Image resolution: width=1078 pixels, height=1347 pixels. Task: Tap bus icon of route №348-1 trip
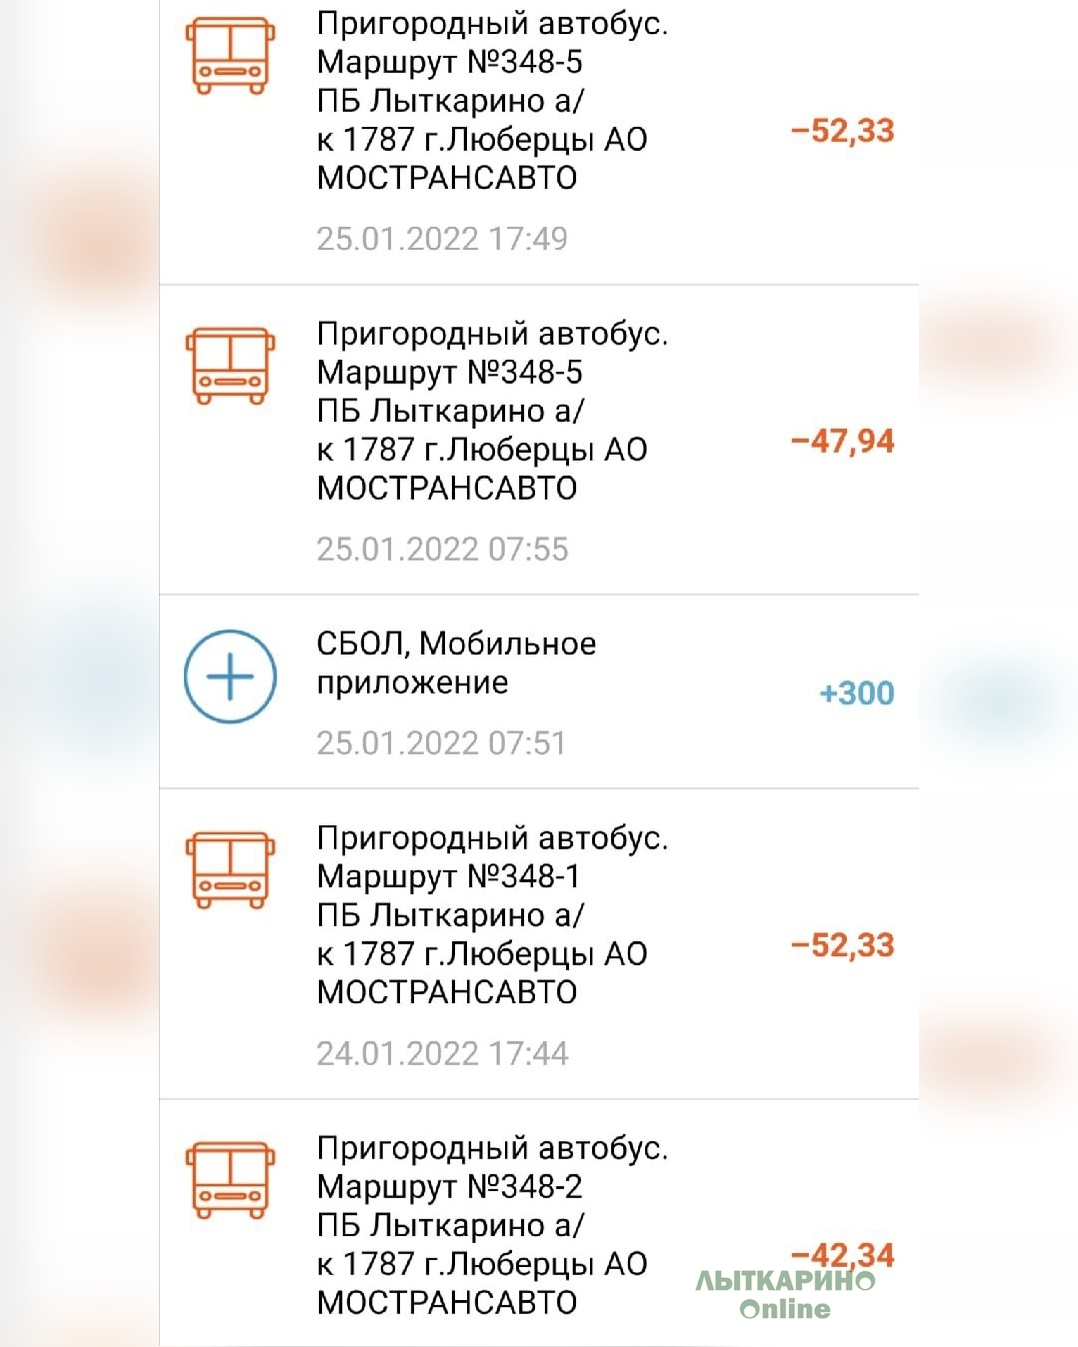click(230, 870)
